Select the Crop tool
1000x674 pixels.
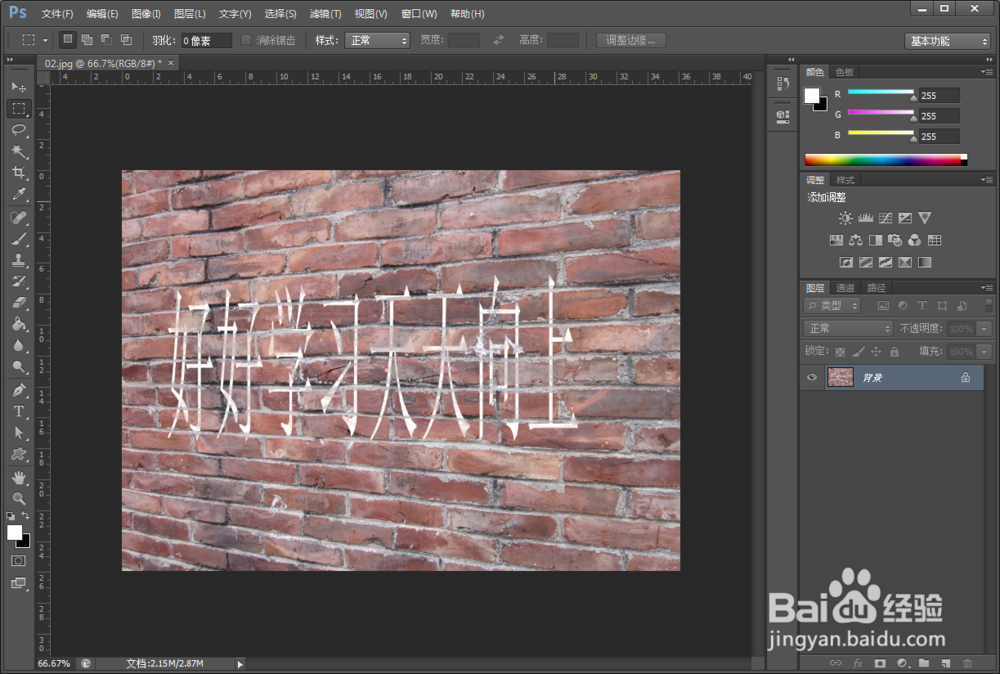coord(18,172)
